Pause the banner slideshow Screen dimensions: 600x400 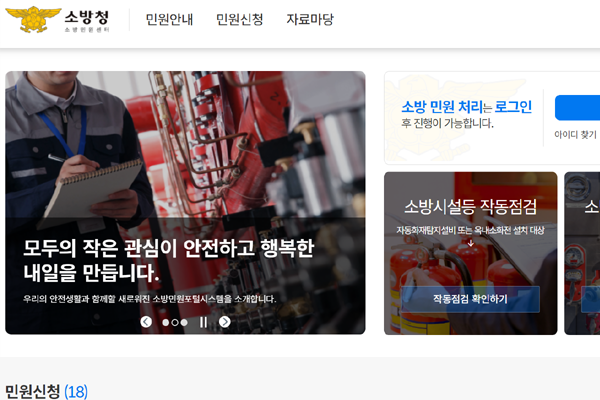coord(203,322)
